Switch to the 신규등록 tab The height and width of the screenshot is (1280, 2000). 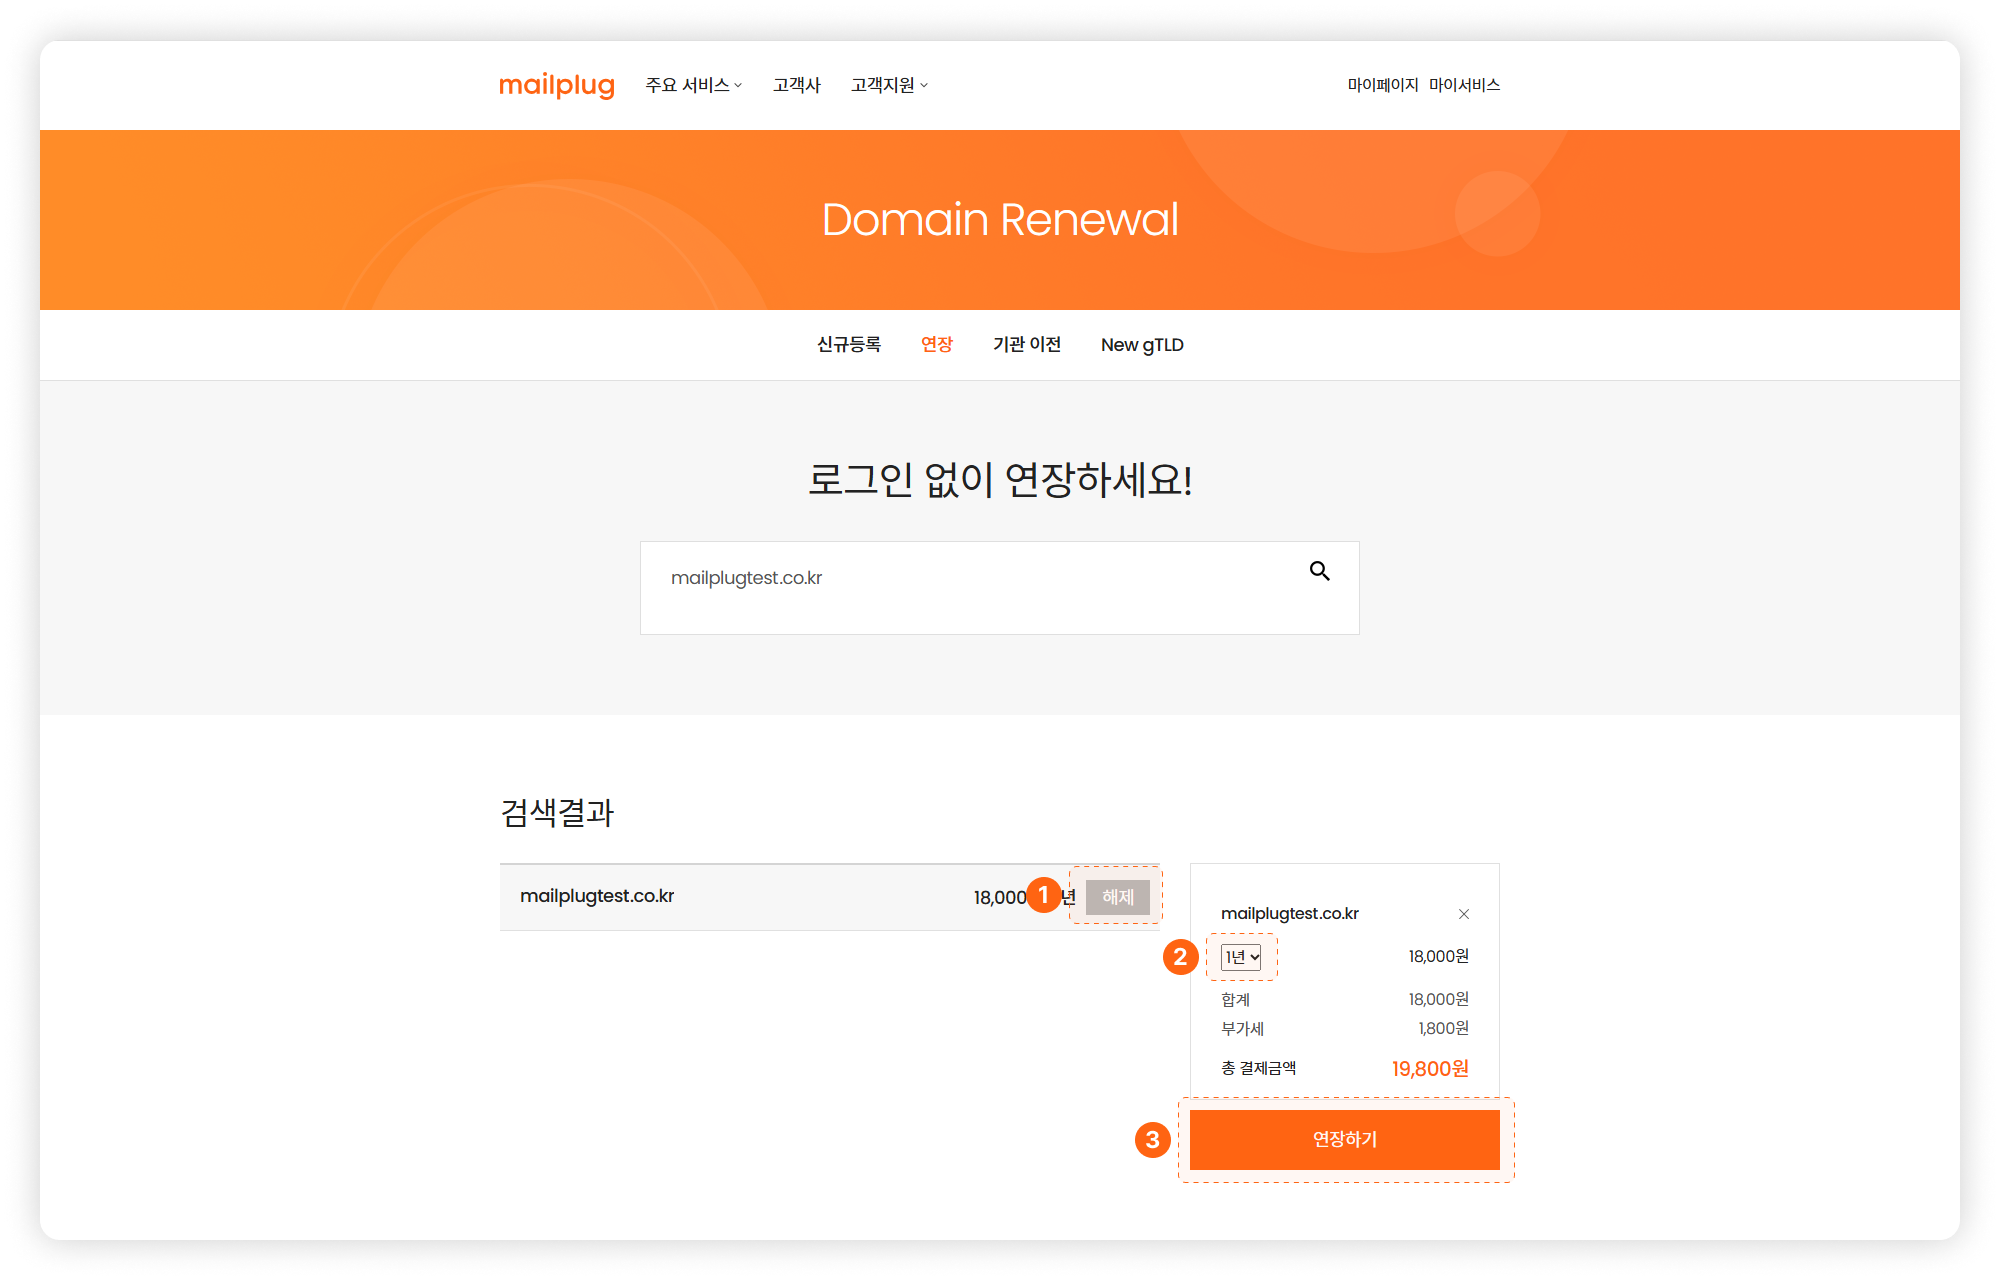coord(849,344)
